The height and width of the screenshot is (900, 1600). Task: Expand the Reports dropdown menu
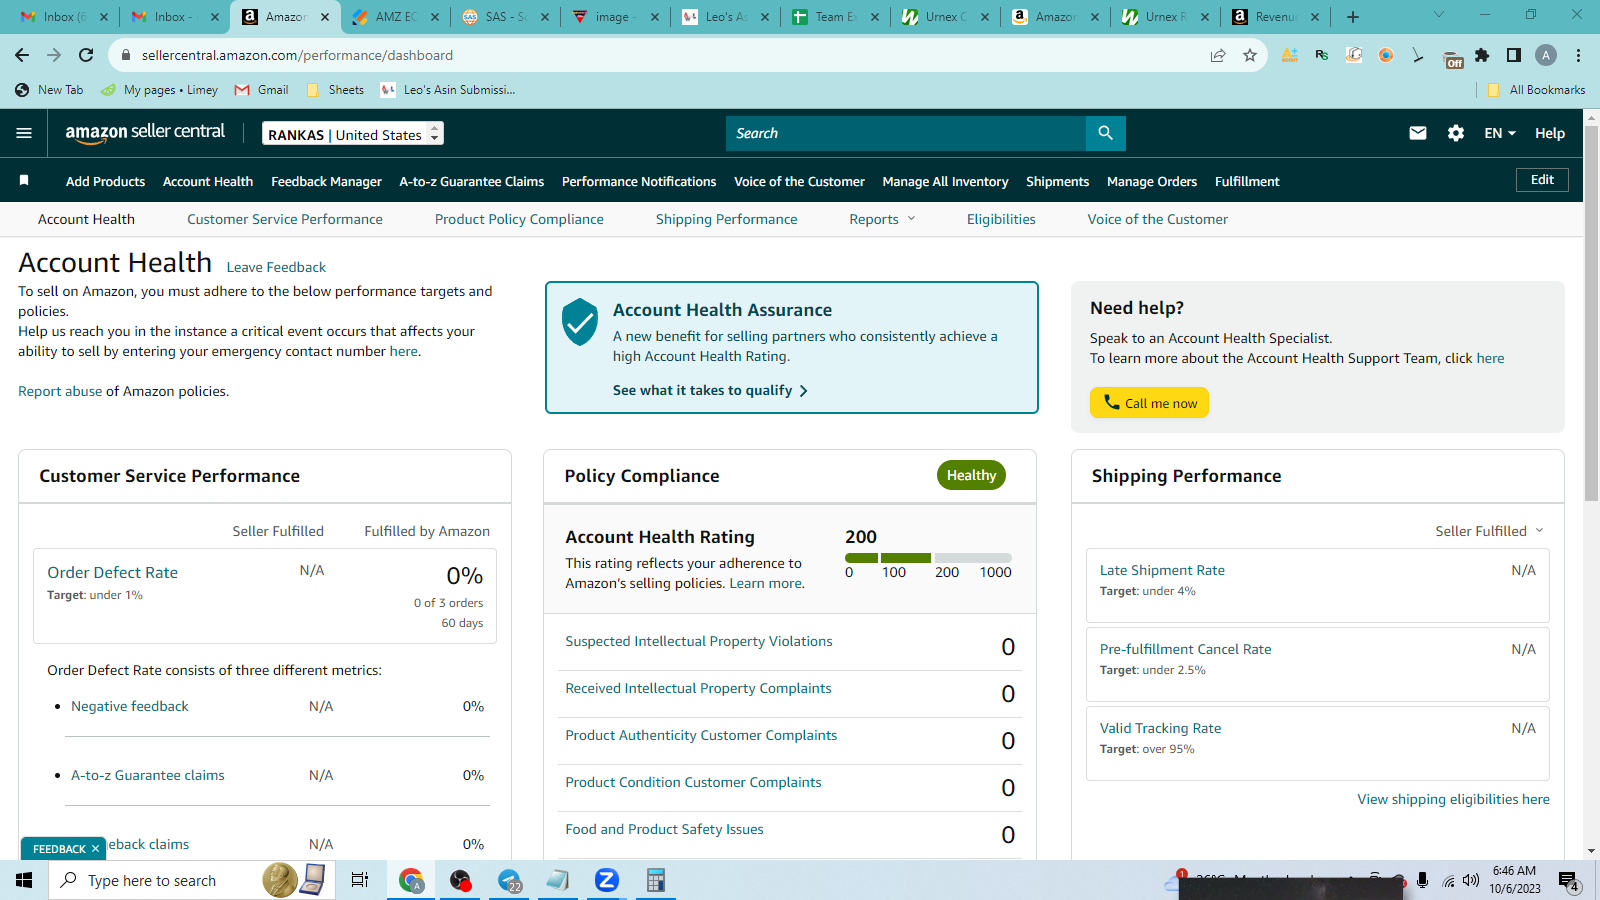(x=882, y=219)
